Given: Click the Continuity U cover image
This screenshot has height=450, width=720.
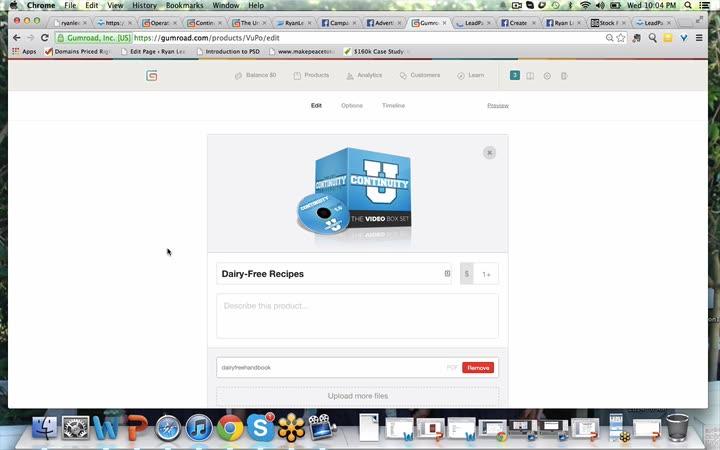Looking at the screenshot, I should pyautogui.click(x=354, y=194).
